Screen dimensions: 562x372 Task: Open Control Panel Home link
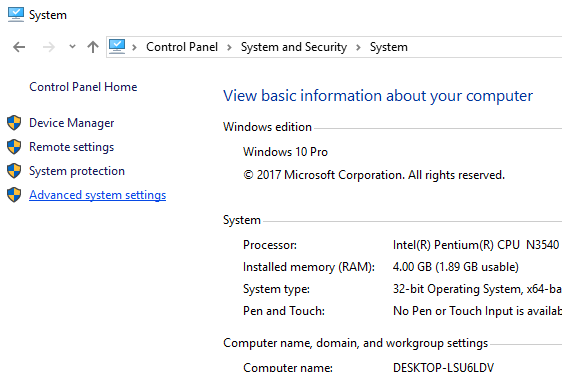(x=83, y=87)
